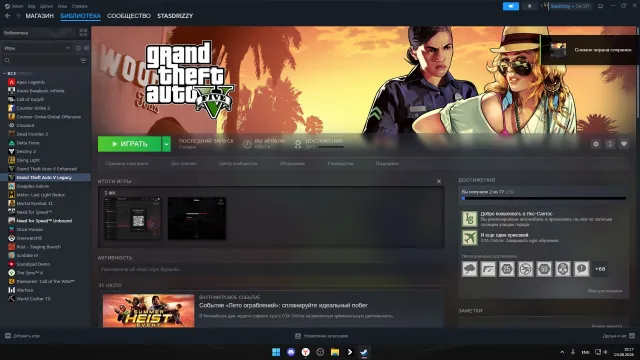Launch Yandex browser from taskbar
Viewport: 640px width, 360px height.
(305, 352)
